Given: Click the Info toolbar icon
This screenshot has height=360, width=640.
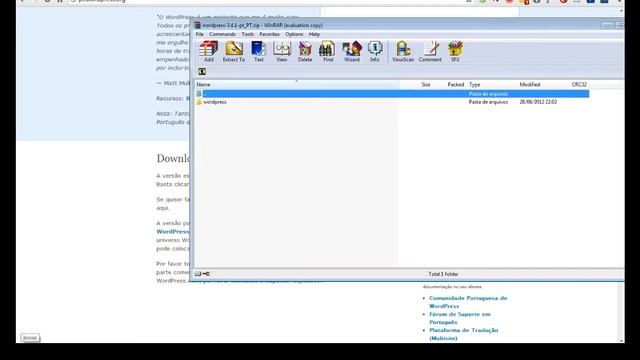Looking at the screenshot, I should (375, 51).
